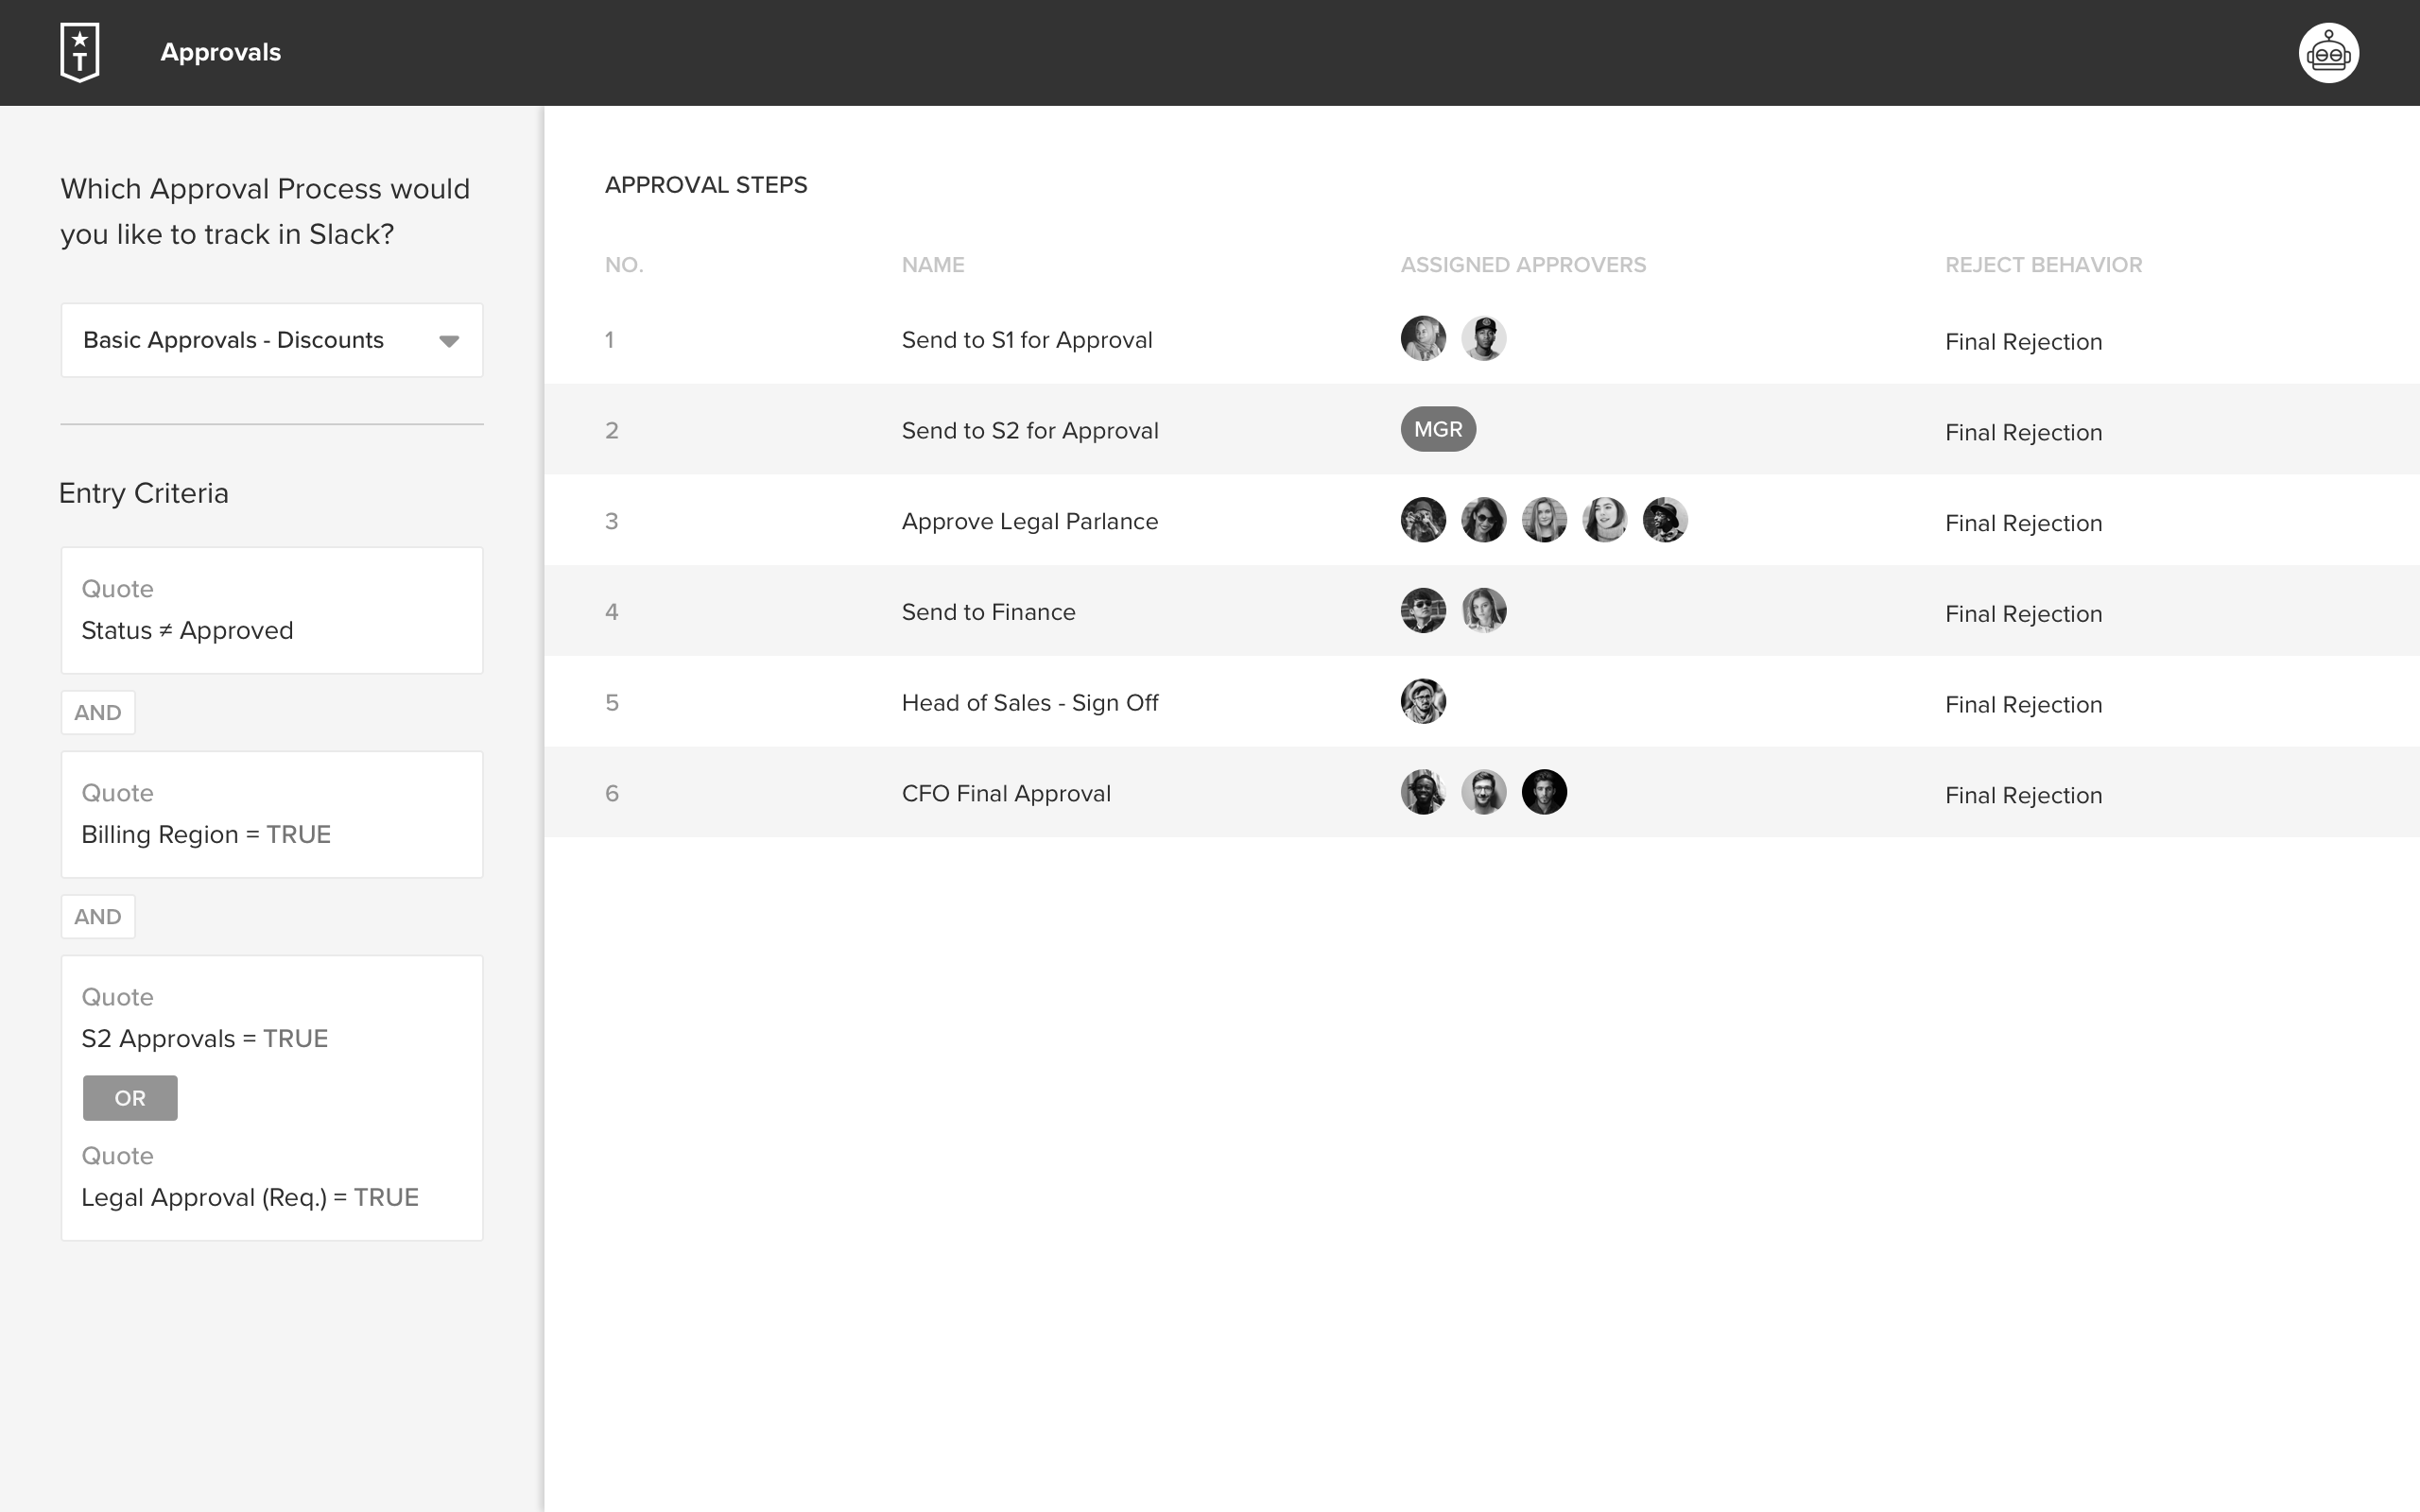The image size is (2420, 1512).
Task: Click the first approver avatar in step 3
Action: (x=1422, y=519)
